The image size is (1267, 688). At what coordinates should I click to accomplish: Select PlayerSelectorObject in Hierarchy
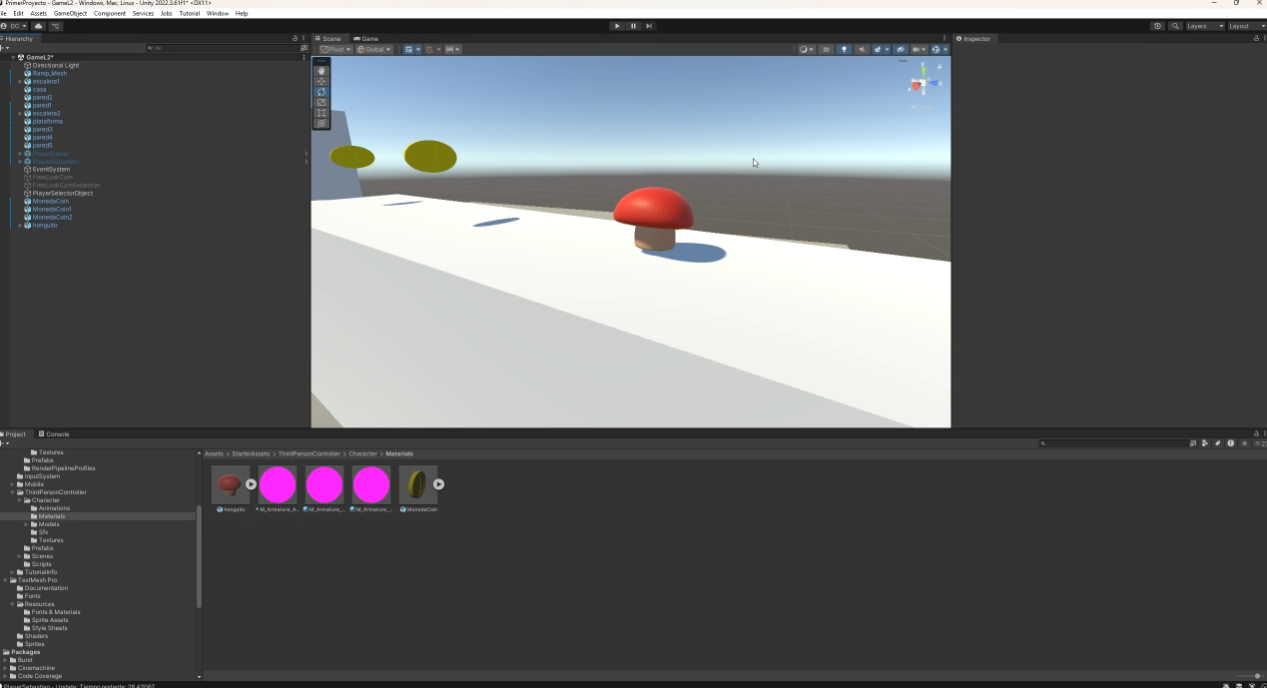pos(62,193)
